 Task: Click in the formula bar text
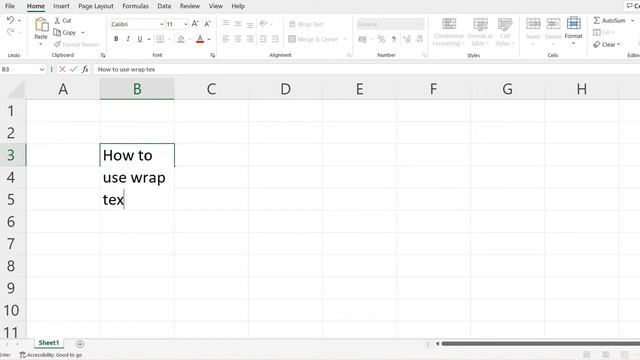click(127, 69)
